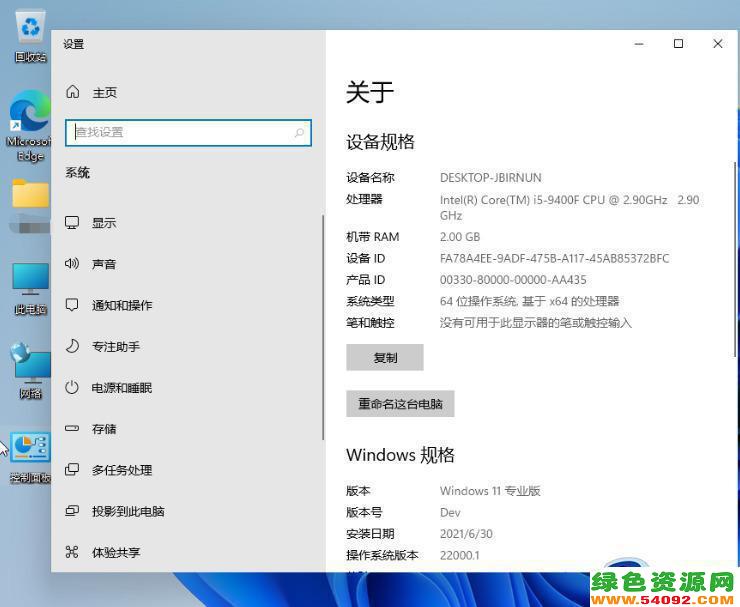The height and width of the screenshot is (607, 740).
Task: Open 投影到此电脑 settings page
Action: pyautogui.click(x=128, y=511)
